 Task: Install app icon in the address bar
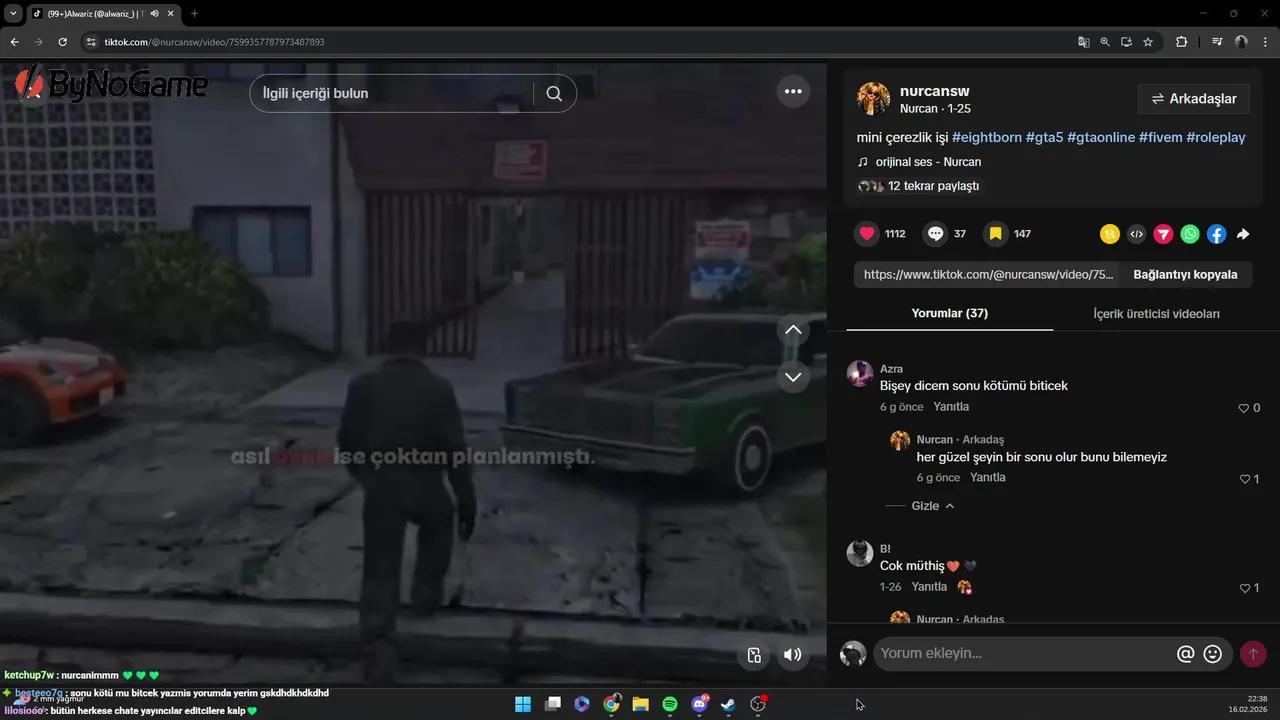coord(1126,42)
